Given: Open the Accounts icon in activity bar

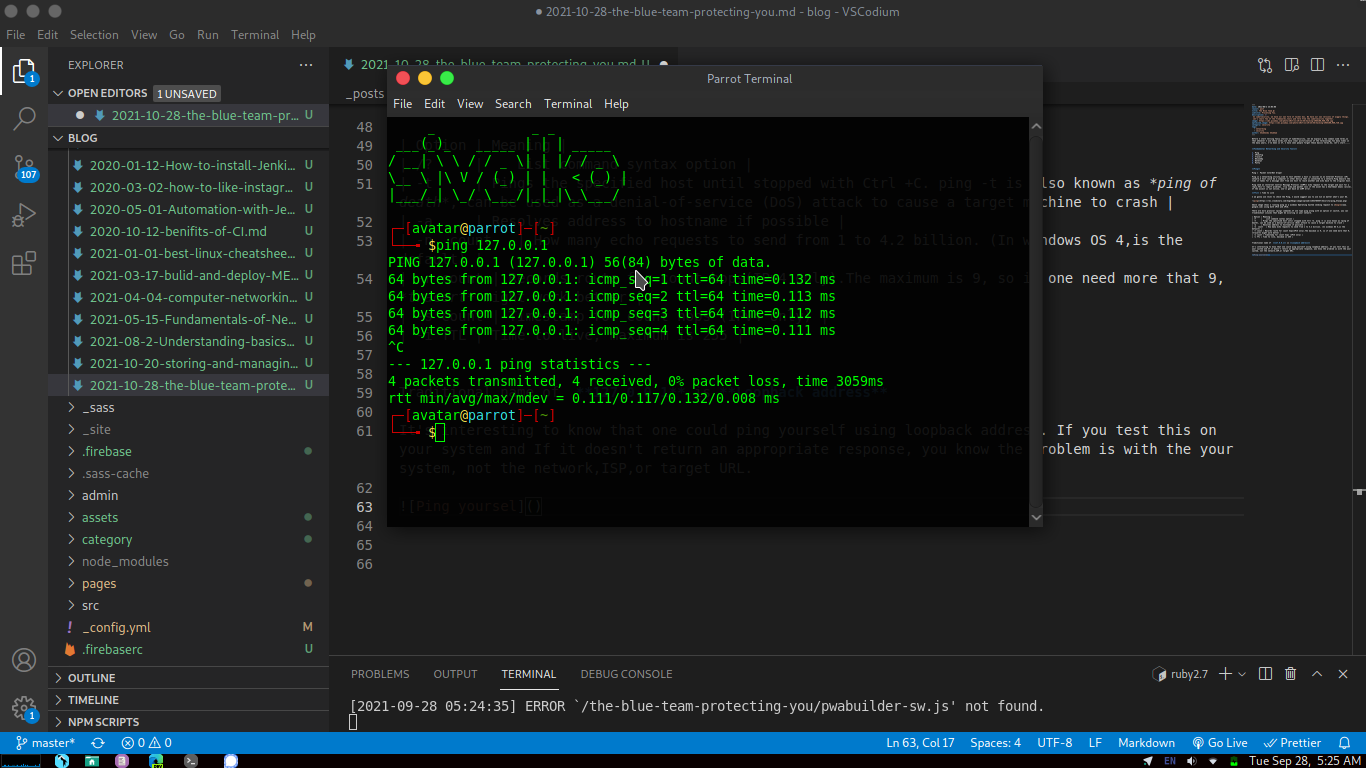Looking at the screenshot, I should (24, 660).
